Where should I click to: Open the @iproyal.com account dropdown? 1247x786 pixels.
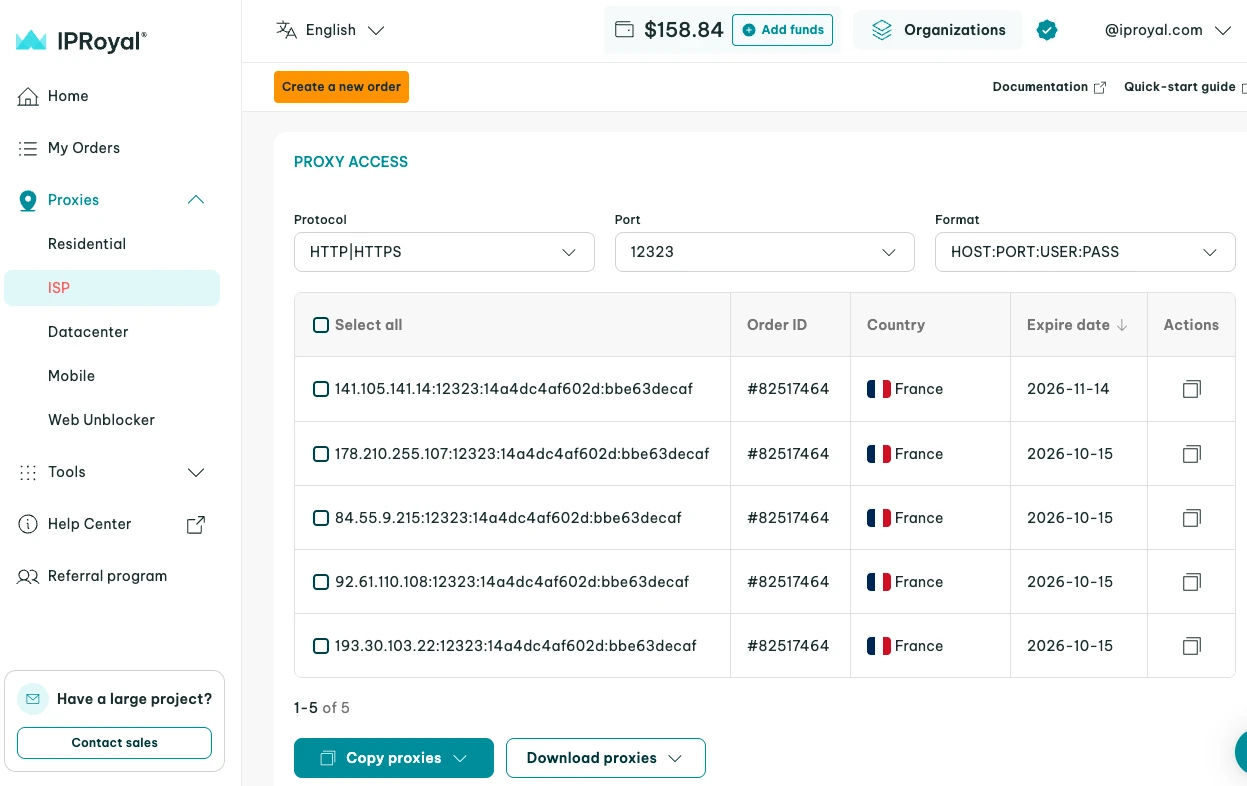1168,30
